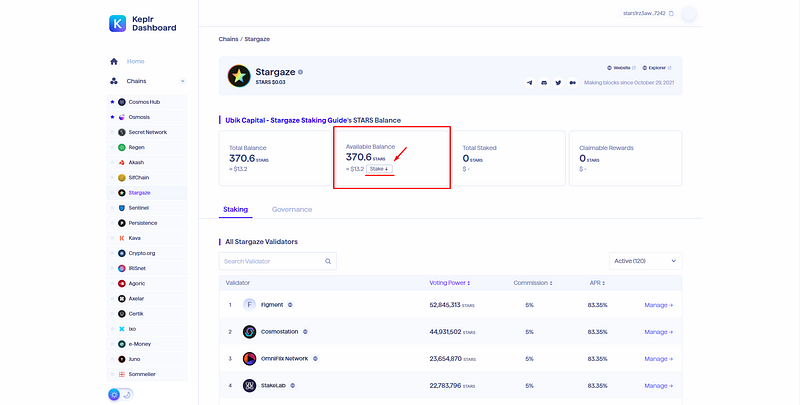This screenshot has height=405, width=800.
Task: Click info badge next to Stargaze title
Action: pos(301,72)
